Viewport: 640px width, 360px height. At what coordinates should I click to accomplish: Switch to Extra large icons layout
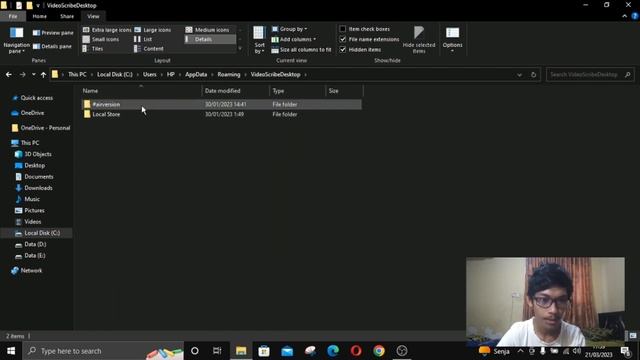tap(107, 30)
